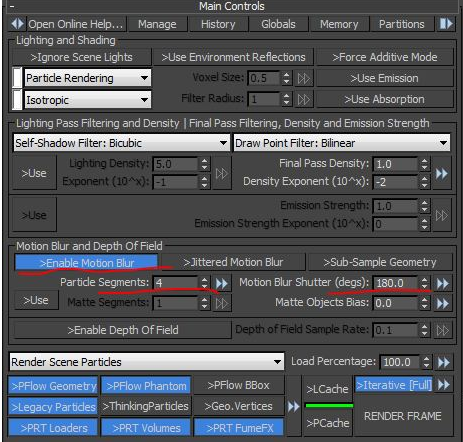This screenshot has height=442, width=463.
Task: Click the Voxel Size input field
Action: [264, 78]
